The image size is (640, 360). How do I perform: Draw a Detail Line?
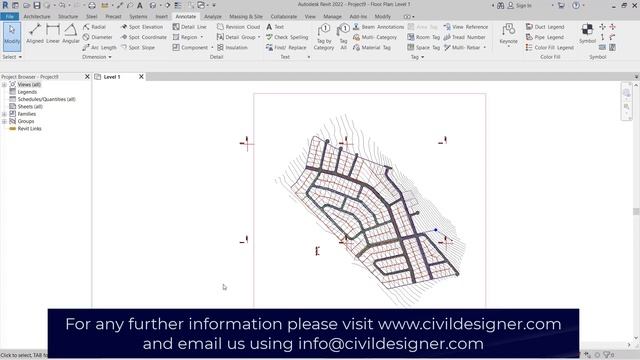click(x=189, y=27)
